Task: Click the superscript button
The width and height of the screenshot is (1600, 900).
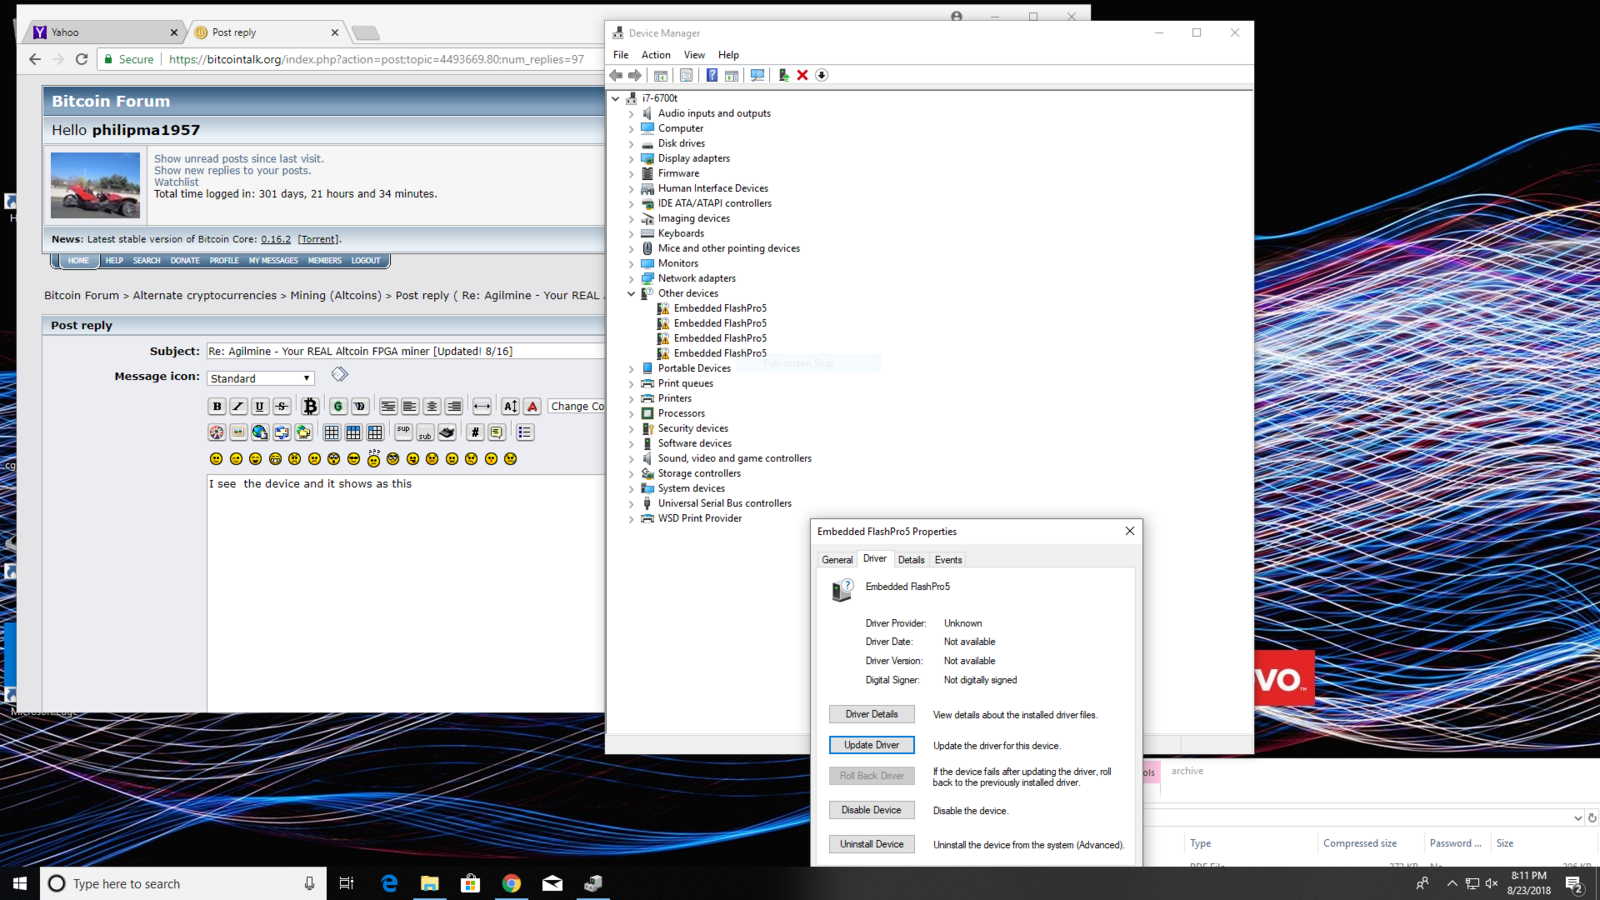Action: pyautogui.click(x=403, y=432)
